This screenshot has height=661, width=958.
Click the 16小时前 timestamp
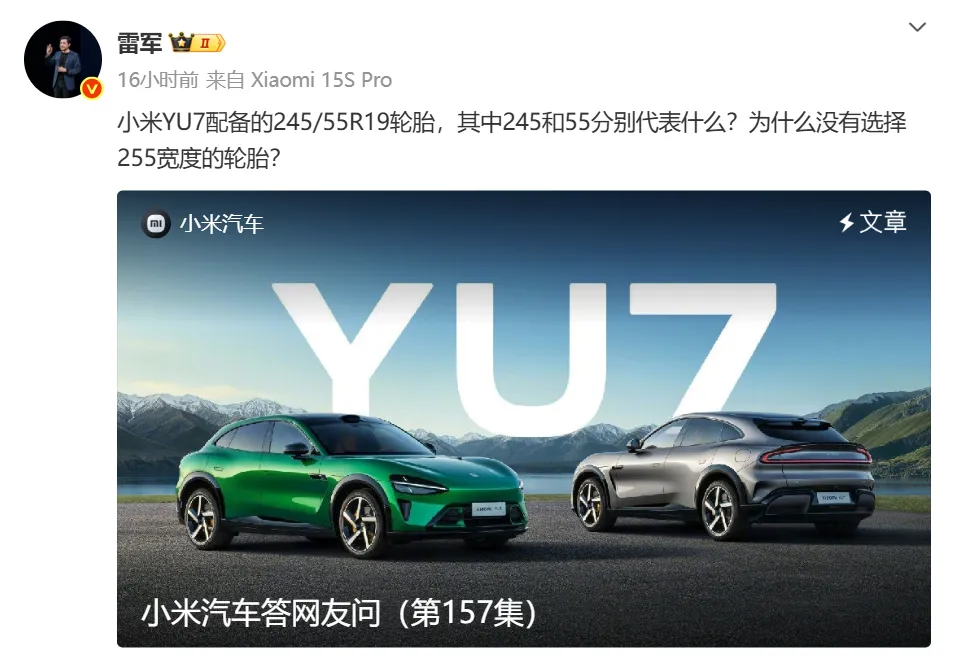pyautogui.click(x=158, y=80)
